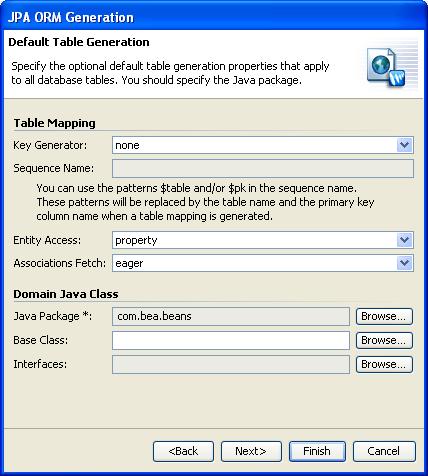This screenshot has height=476, width=428.
Task: Expand the Entity Access dropdown arrow
Action: pyautogui.click(x=404, y=240)
